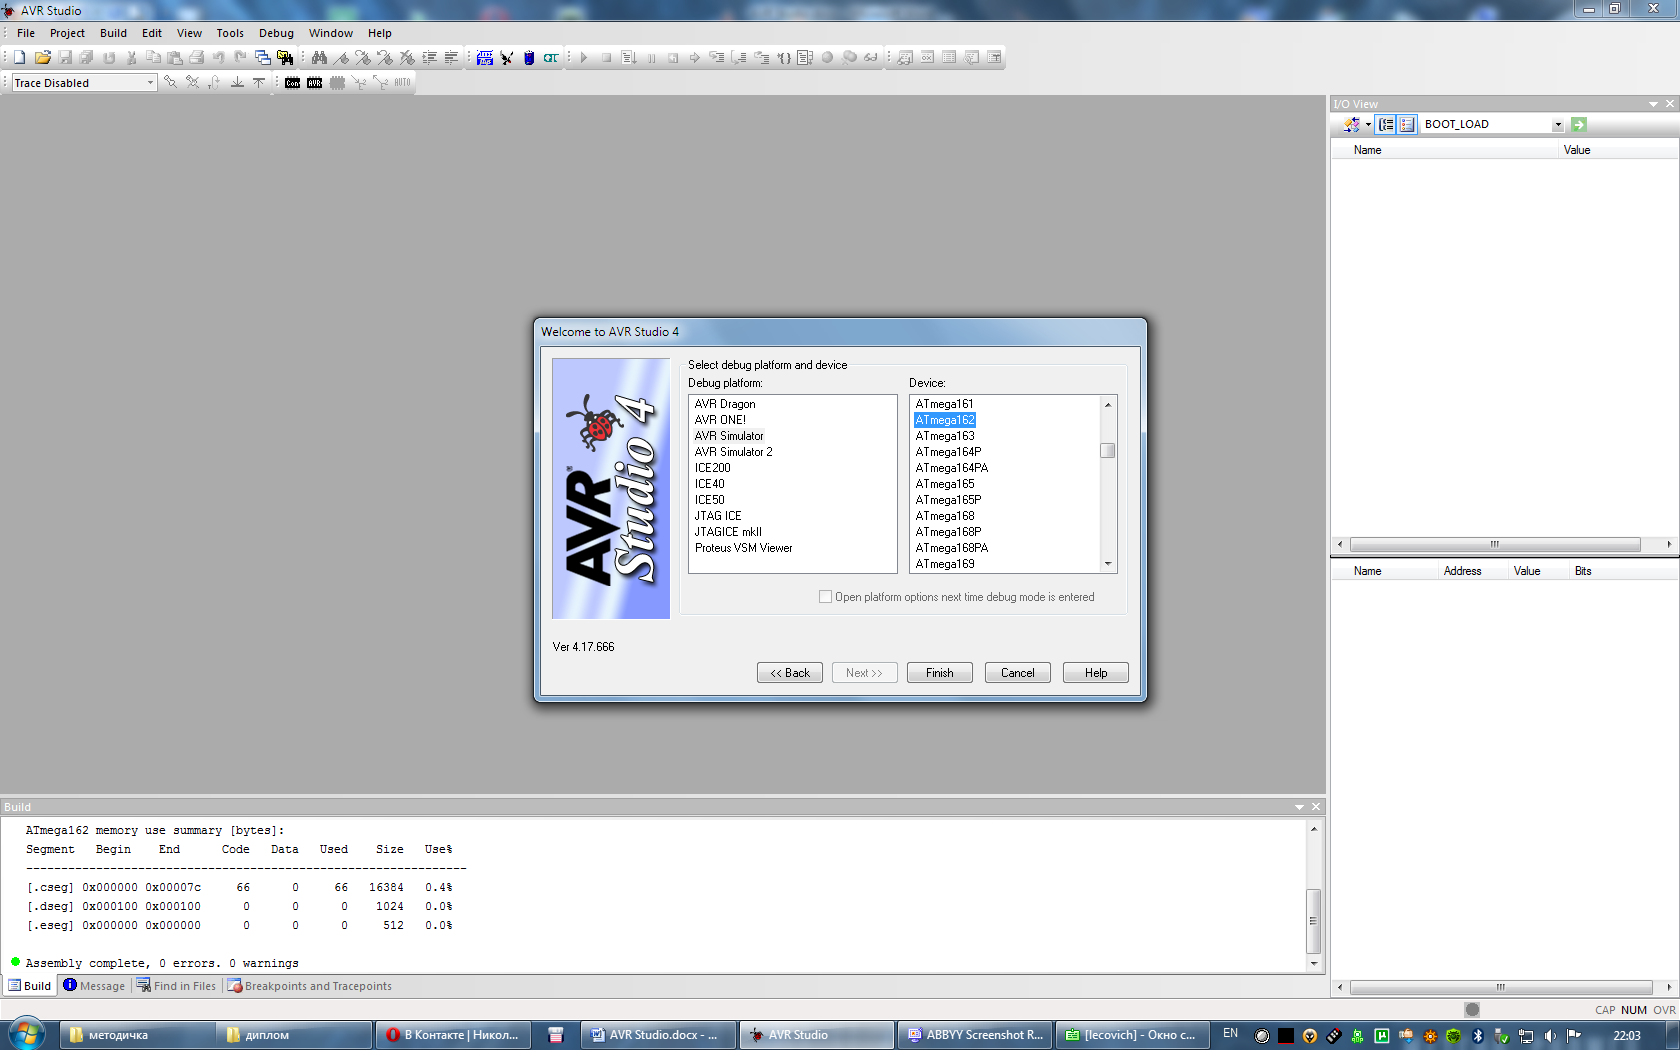Click the Cut scissors icon
This screenshot has height=1050, width=1680.
pos(131,58)
